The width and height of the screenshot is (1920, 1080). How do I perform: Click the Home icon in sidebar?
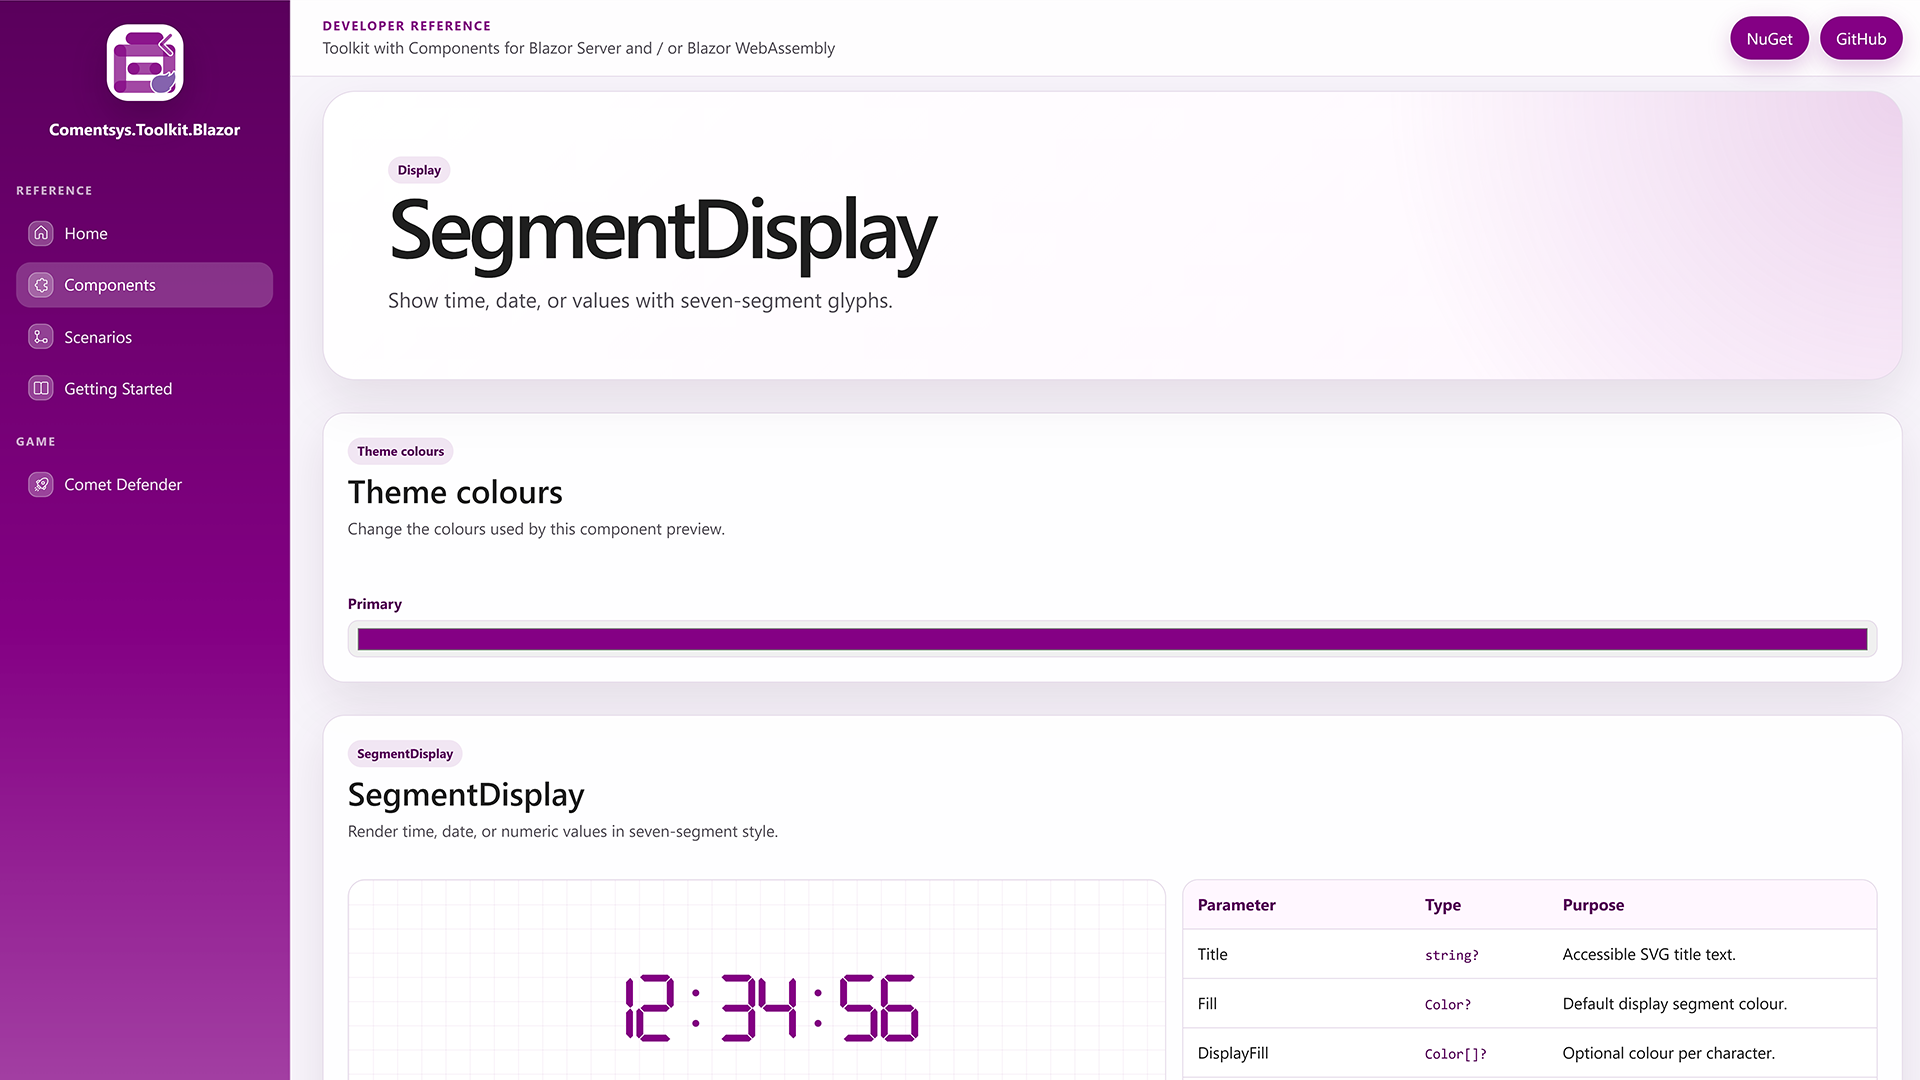(x=41, y=233)
